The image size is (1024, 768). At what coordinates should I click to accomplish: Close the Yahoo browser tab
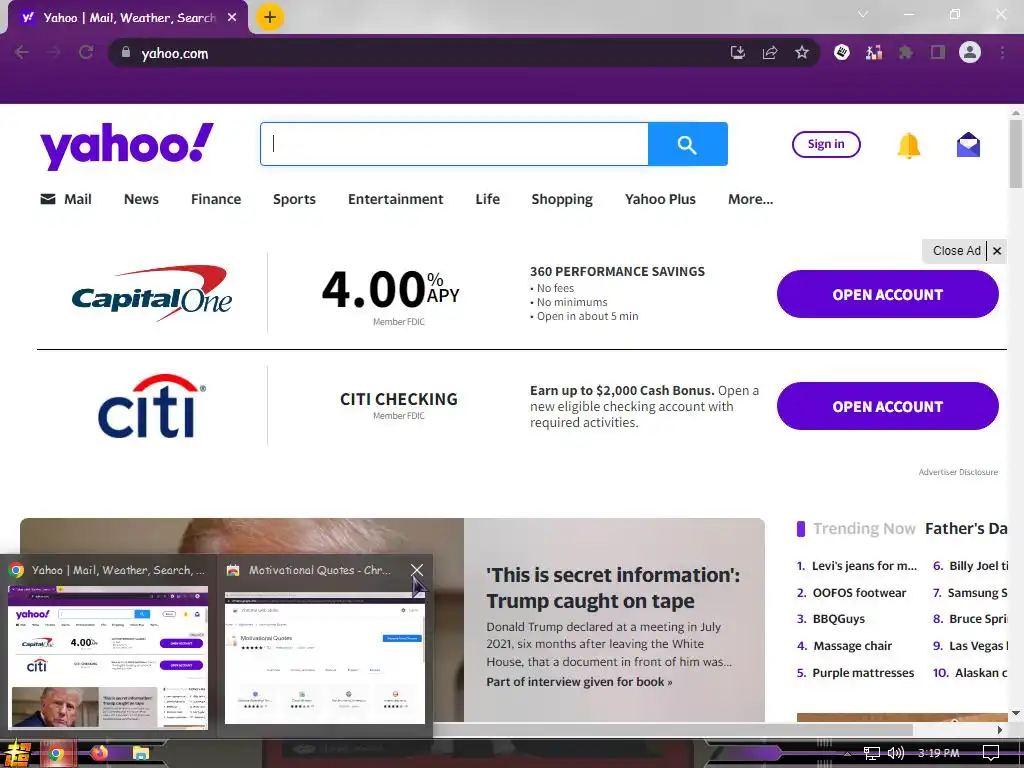tap(232, 18)
